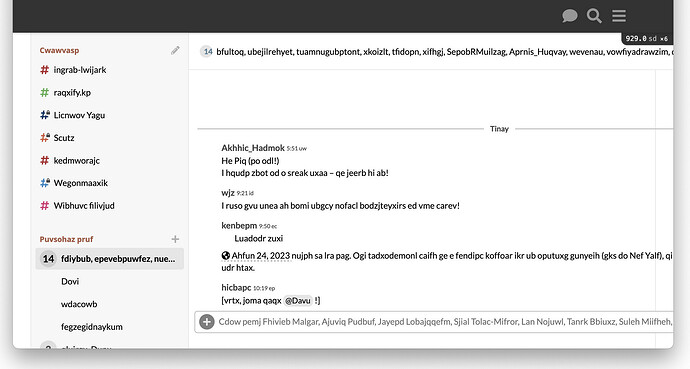Click username hicbapc in the chat
Viewport: 690px width, 369px height.
click(x=236, y=288)
